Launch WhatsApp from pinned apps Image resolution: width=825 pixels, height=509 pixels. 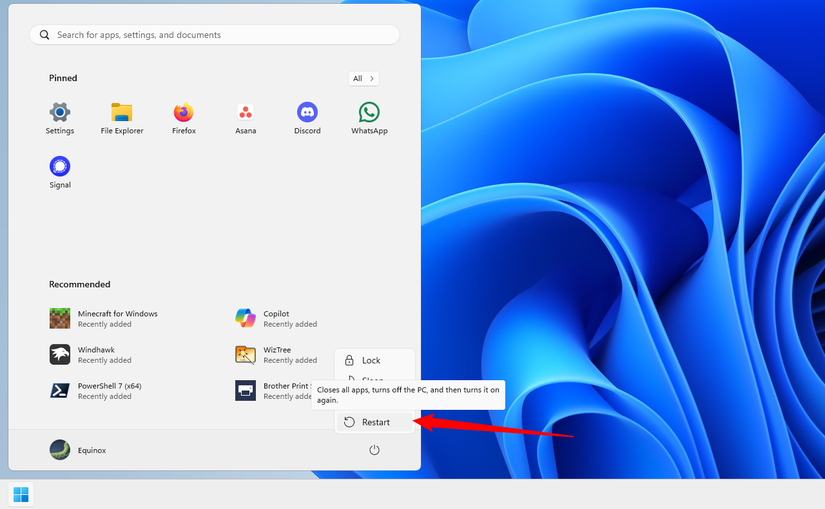pyautogui.click(x=369, y=117)
